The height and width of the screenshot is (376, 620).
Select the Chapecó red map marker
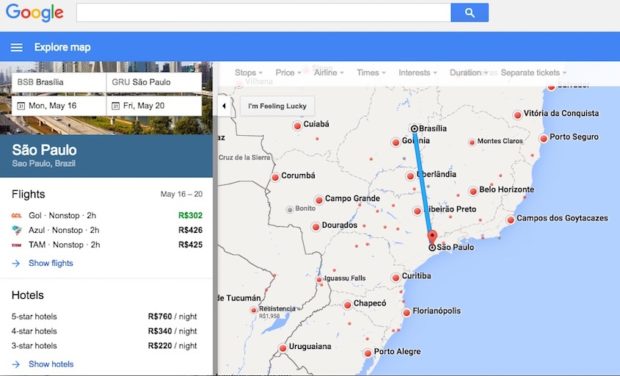pos(348,305)
